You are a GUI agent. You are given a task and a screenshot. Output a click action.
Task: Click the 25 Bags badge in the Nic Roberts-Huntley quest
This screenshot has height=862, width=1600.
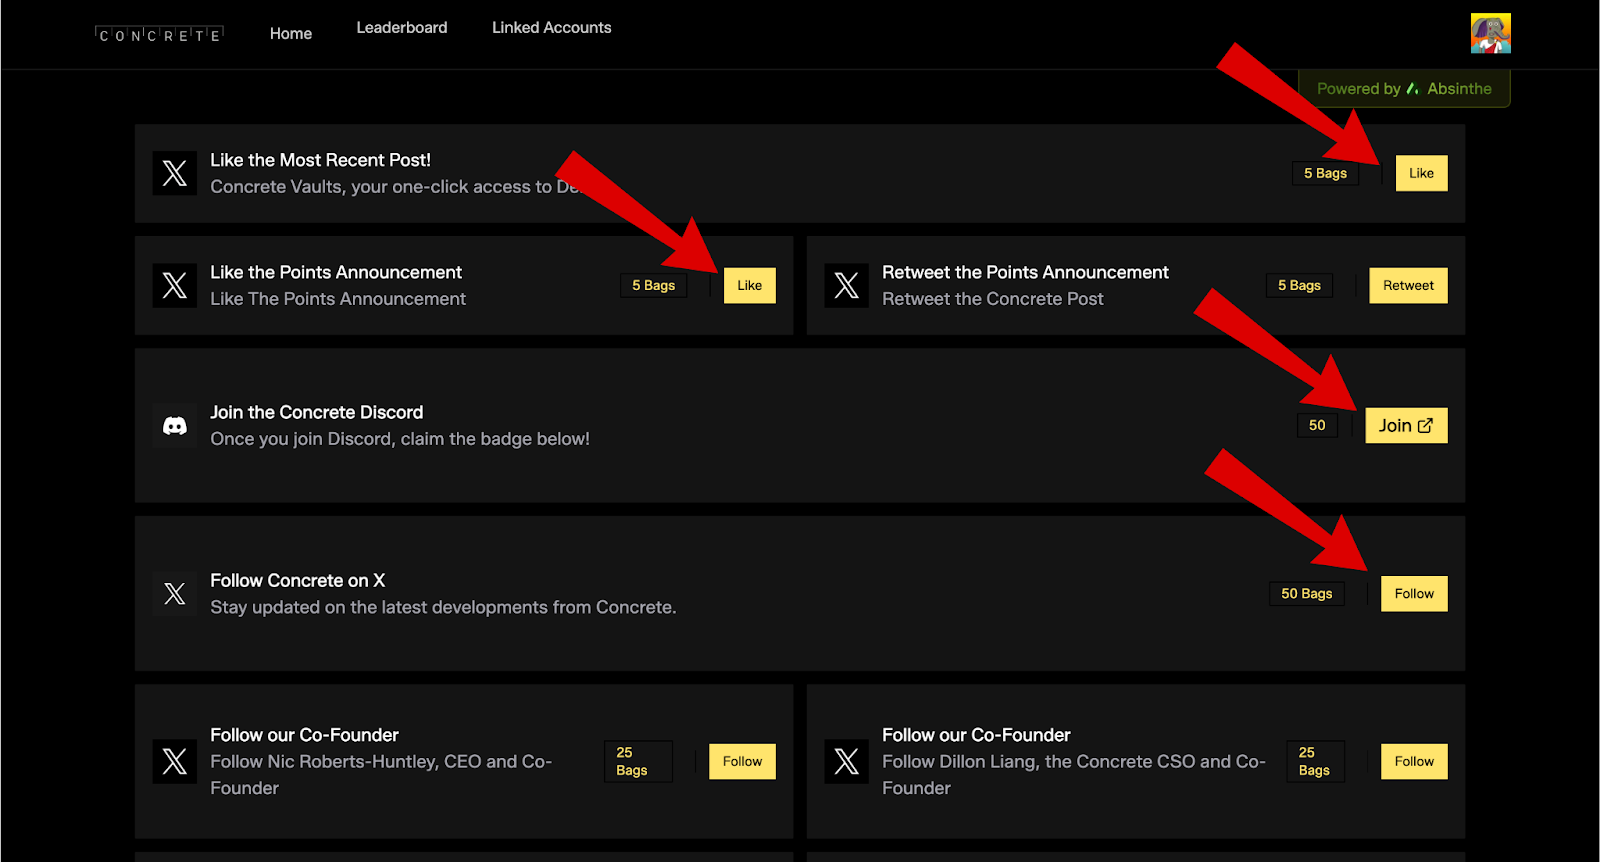(x=638, y=761)
